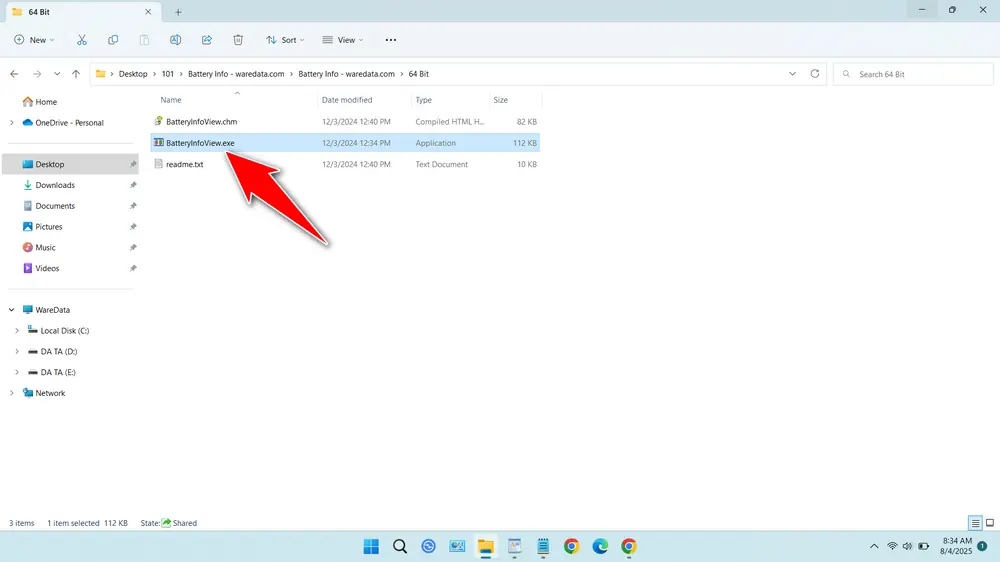Viewport: 1000px width, 562px height.
Task: Go back with the left arrow
Action: coord(14,74)
